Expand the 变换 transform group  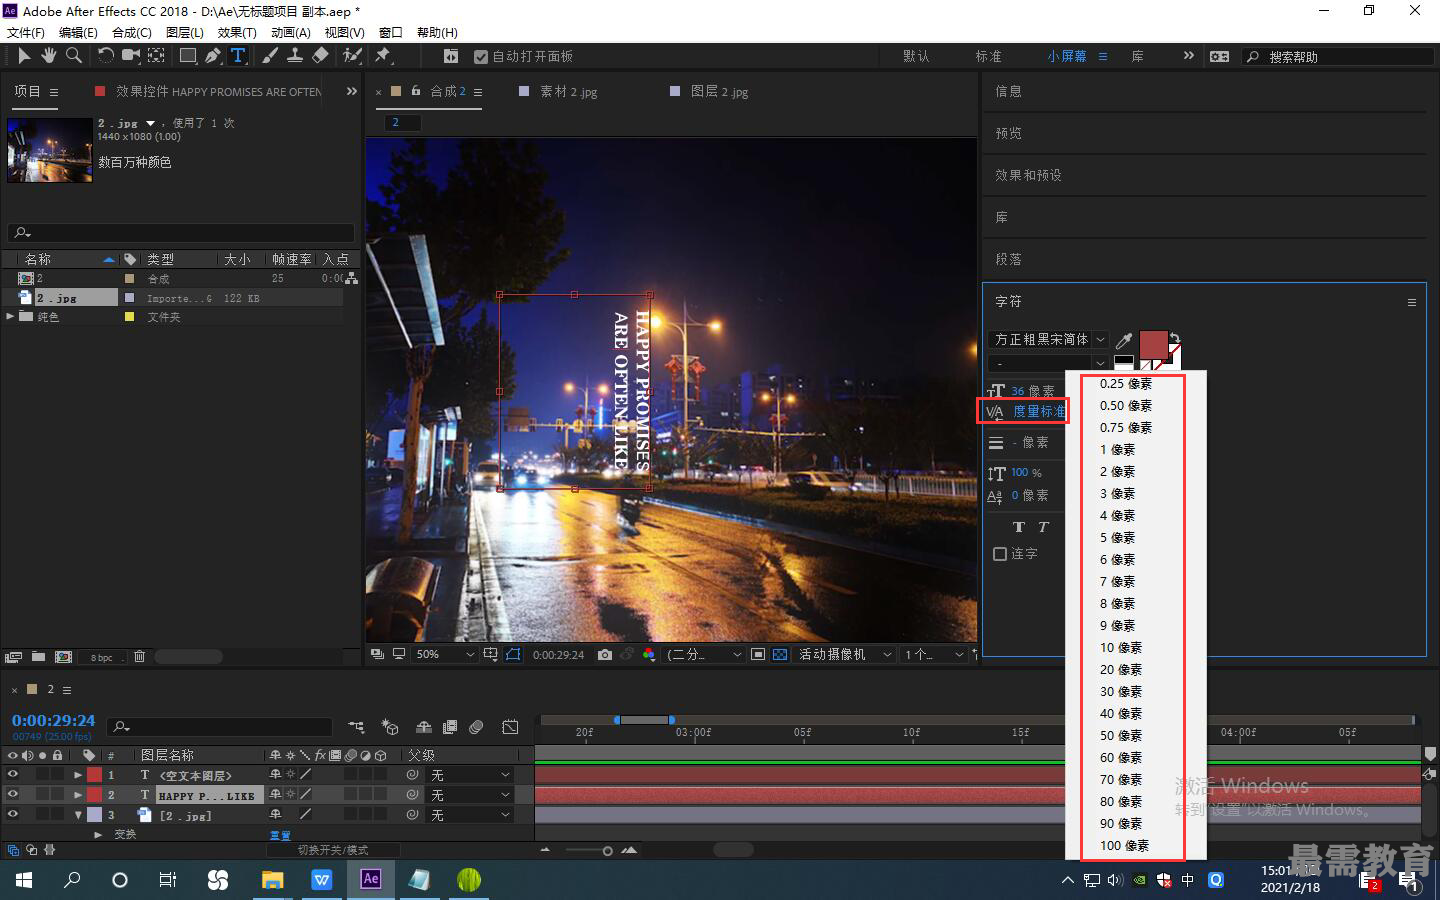click(x=98, y=834)
